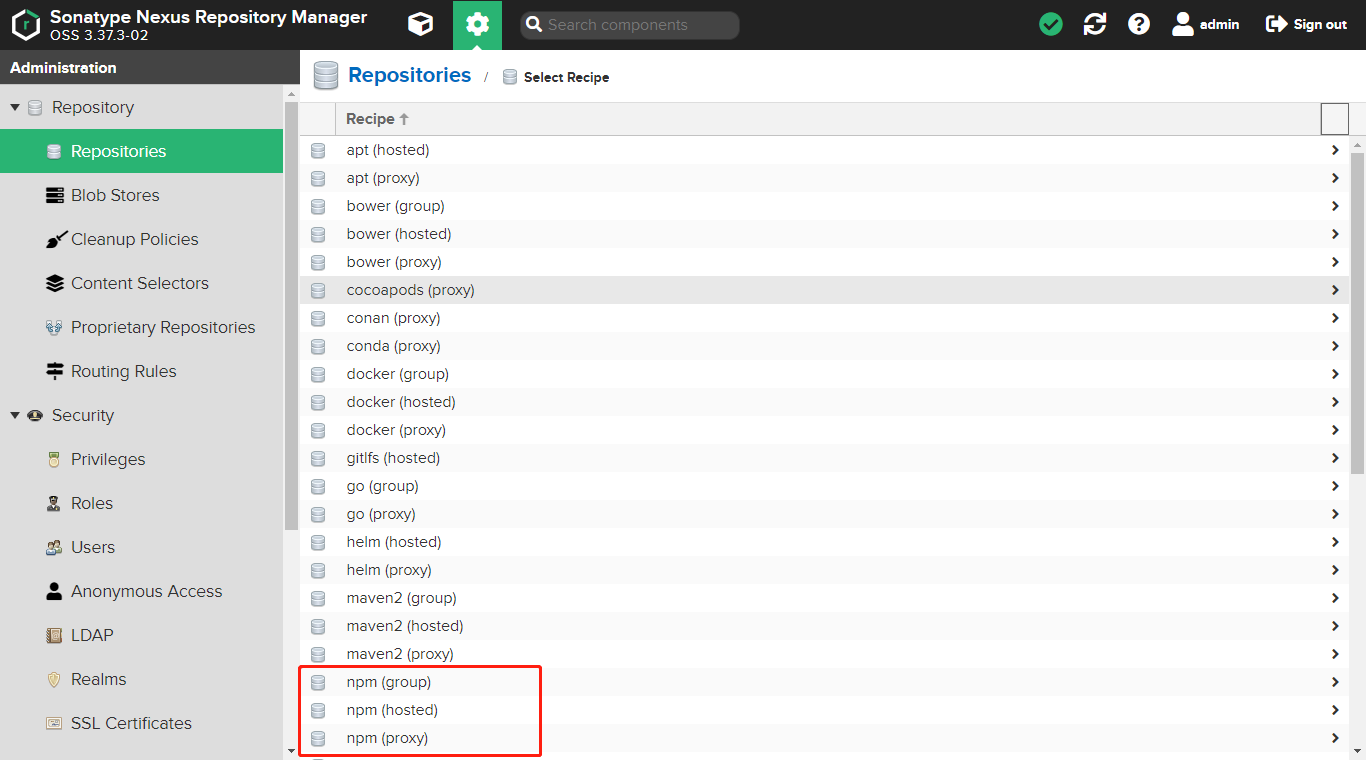Open the Administration gear icon
Screen dimensions: 1366x760
click(x=477, y=25)
